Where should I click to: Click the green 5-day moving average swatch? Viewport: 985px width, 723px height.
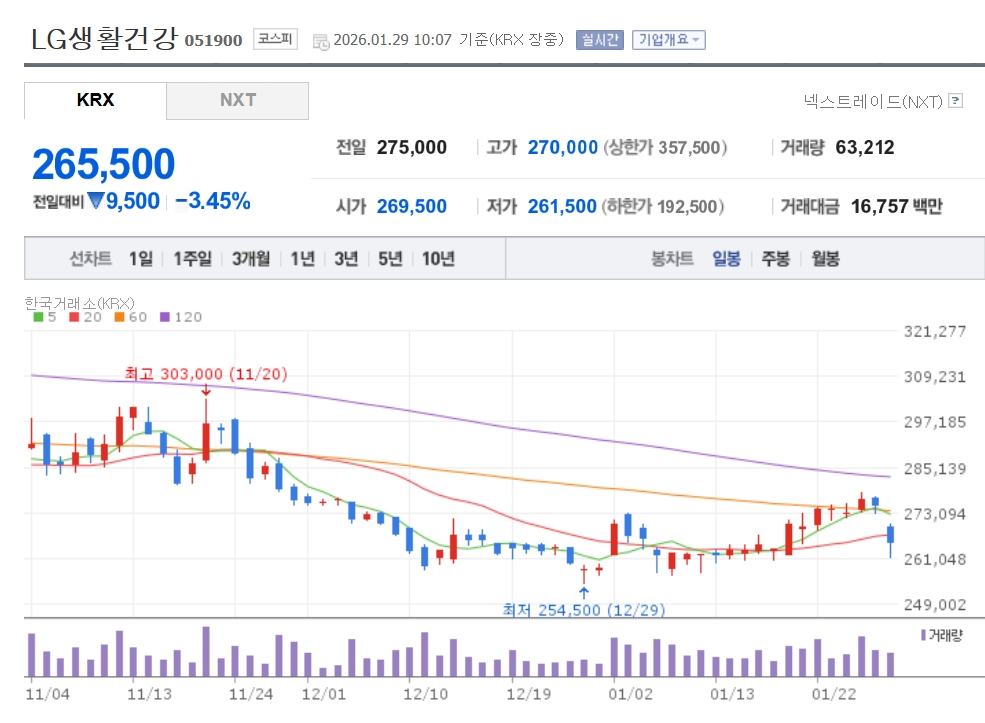point(38,317)
